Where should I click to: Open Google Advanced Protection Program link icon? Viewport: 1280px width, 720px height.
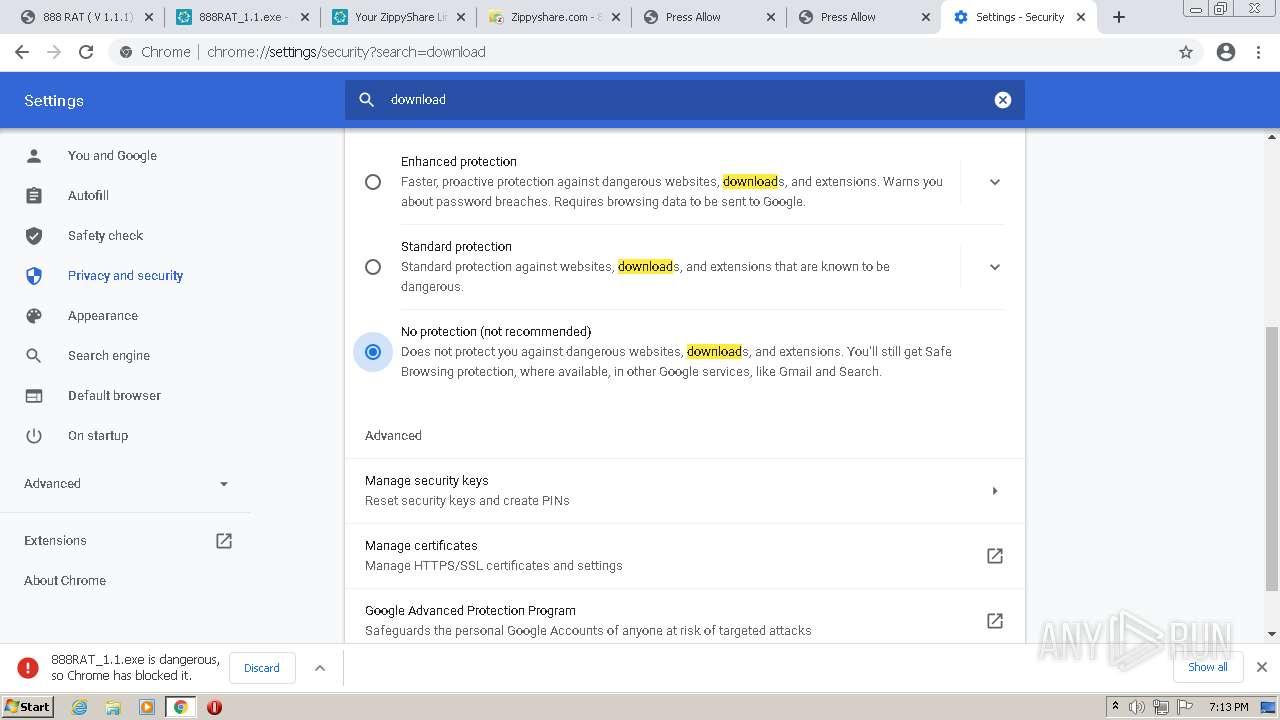995,621
